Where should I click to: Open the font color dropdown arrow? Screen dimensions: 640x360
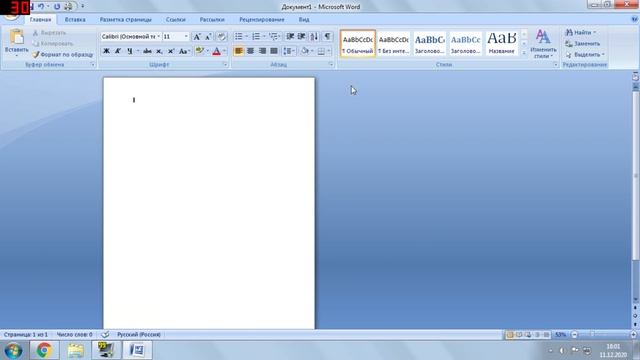[224, 51]
